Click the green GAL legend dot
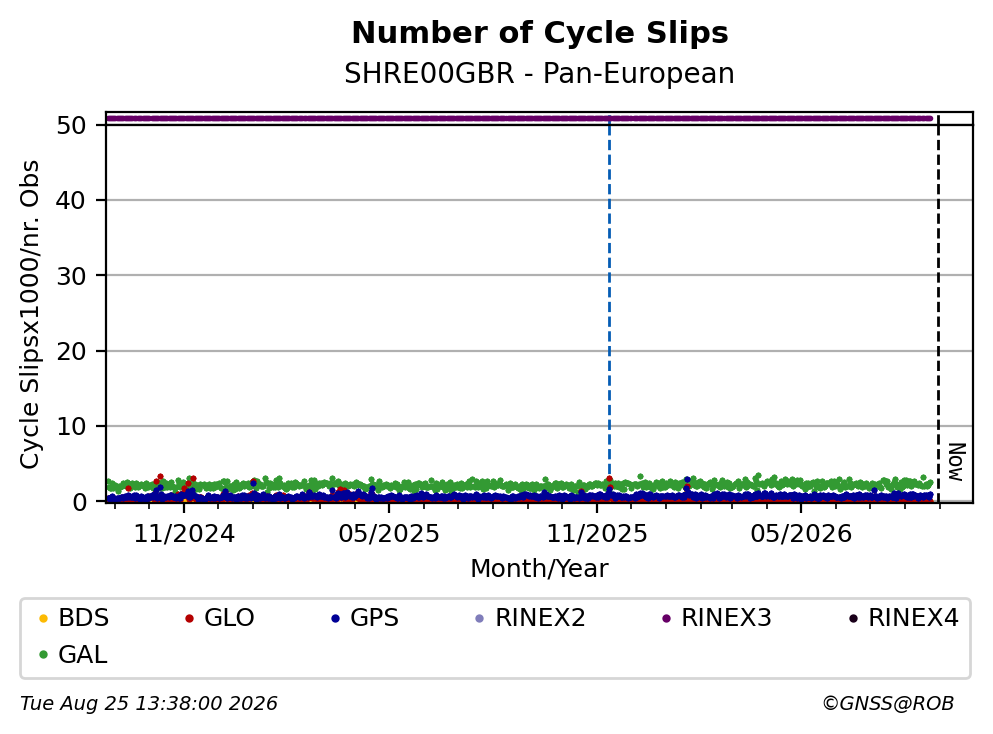 point(43,655)
